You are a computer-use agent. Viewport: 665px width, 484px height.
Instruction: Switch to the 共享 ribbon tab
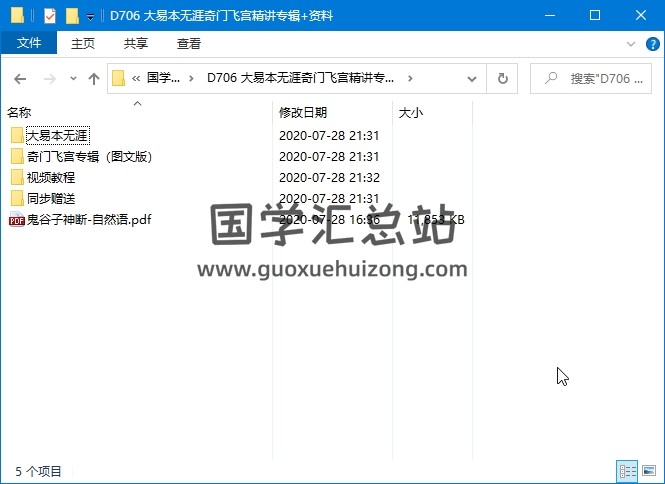(x=136, y=43)
